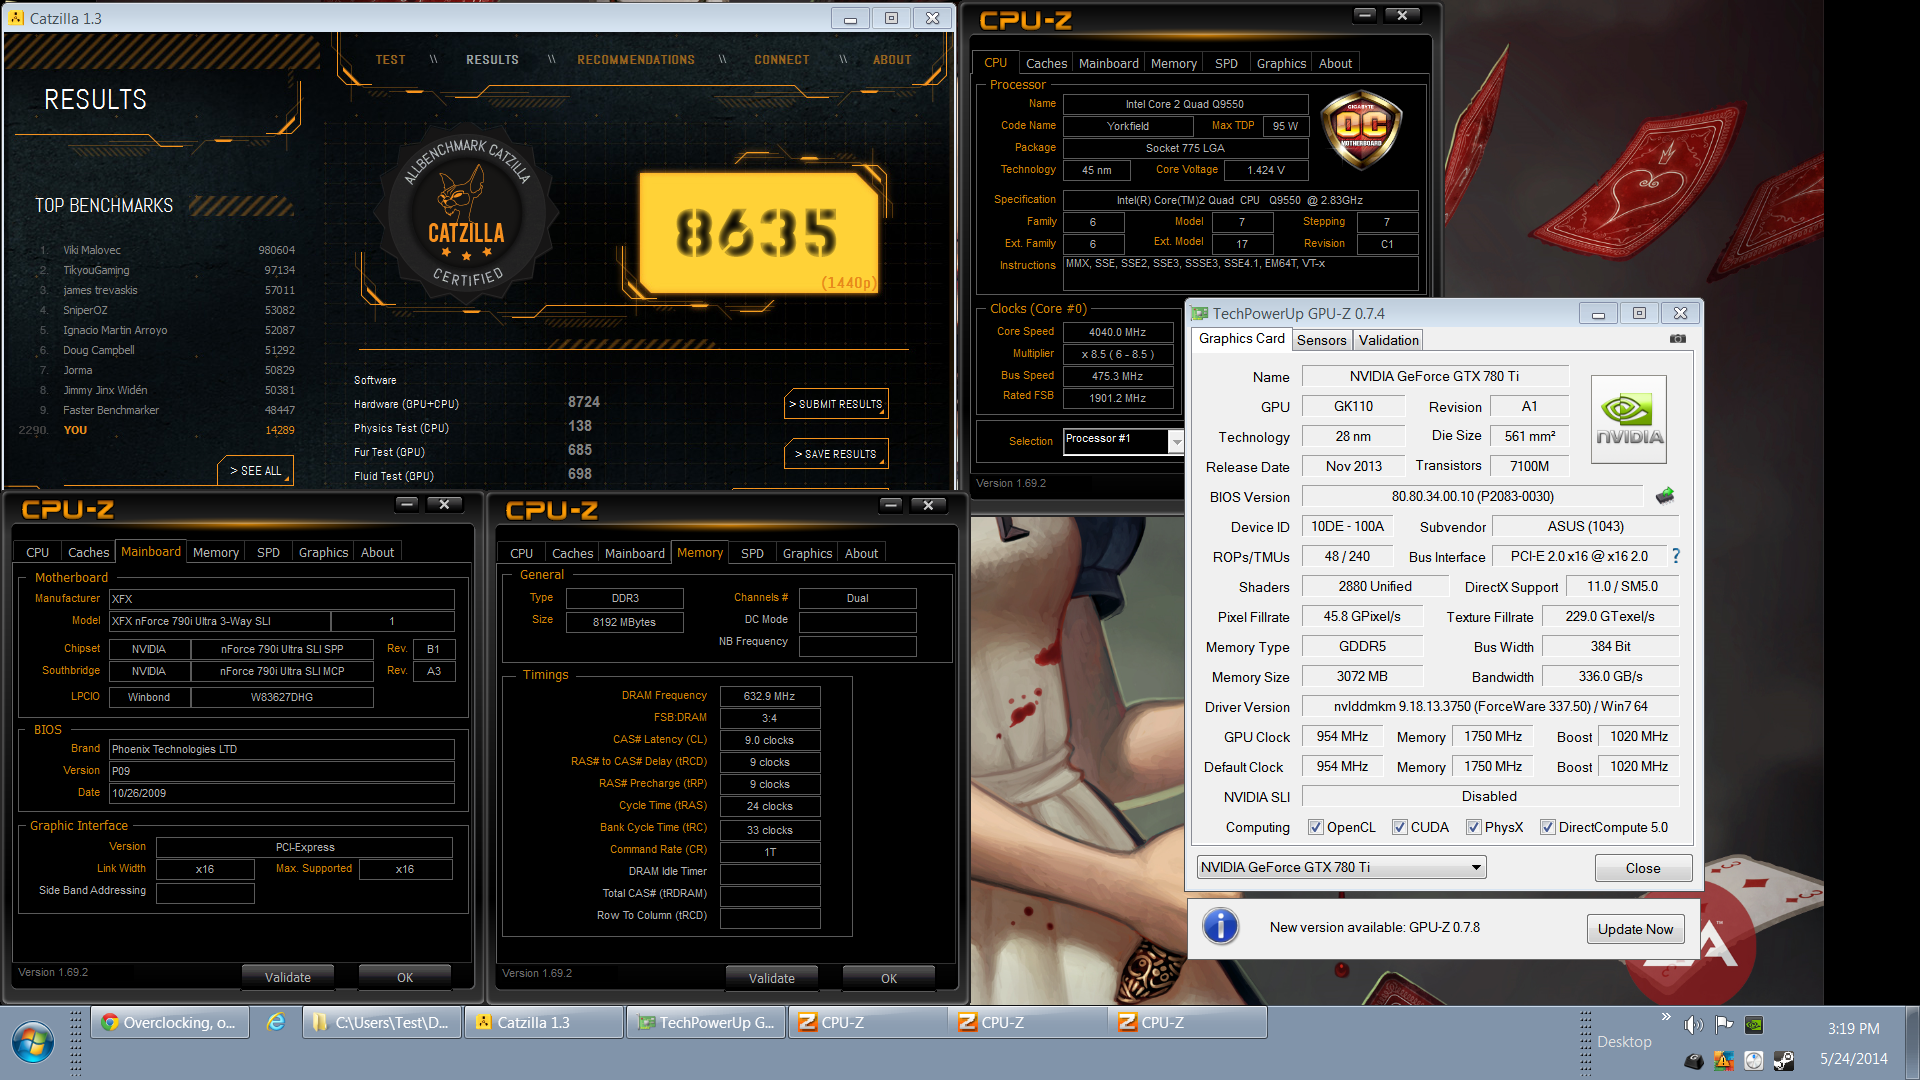Click Validate in CPU-Z Mainboard window
The image size is (1920, 1080).
287,977
